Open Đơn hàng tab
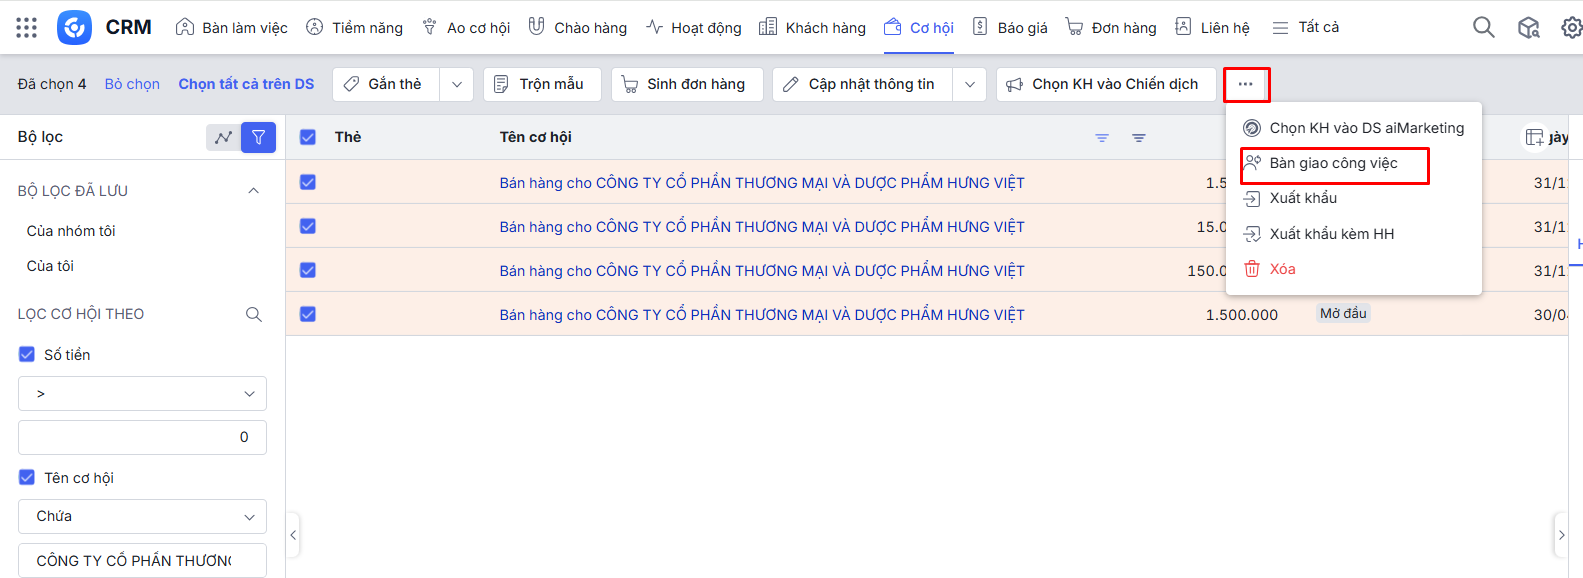 click(1111, 28)
